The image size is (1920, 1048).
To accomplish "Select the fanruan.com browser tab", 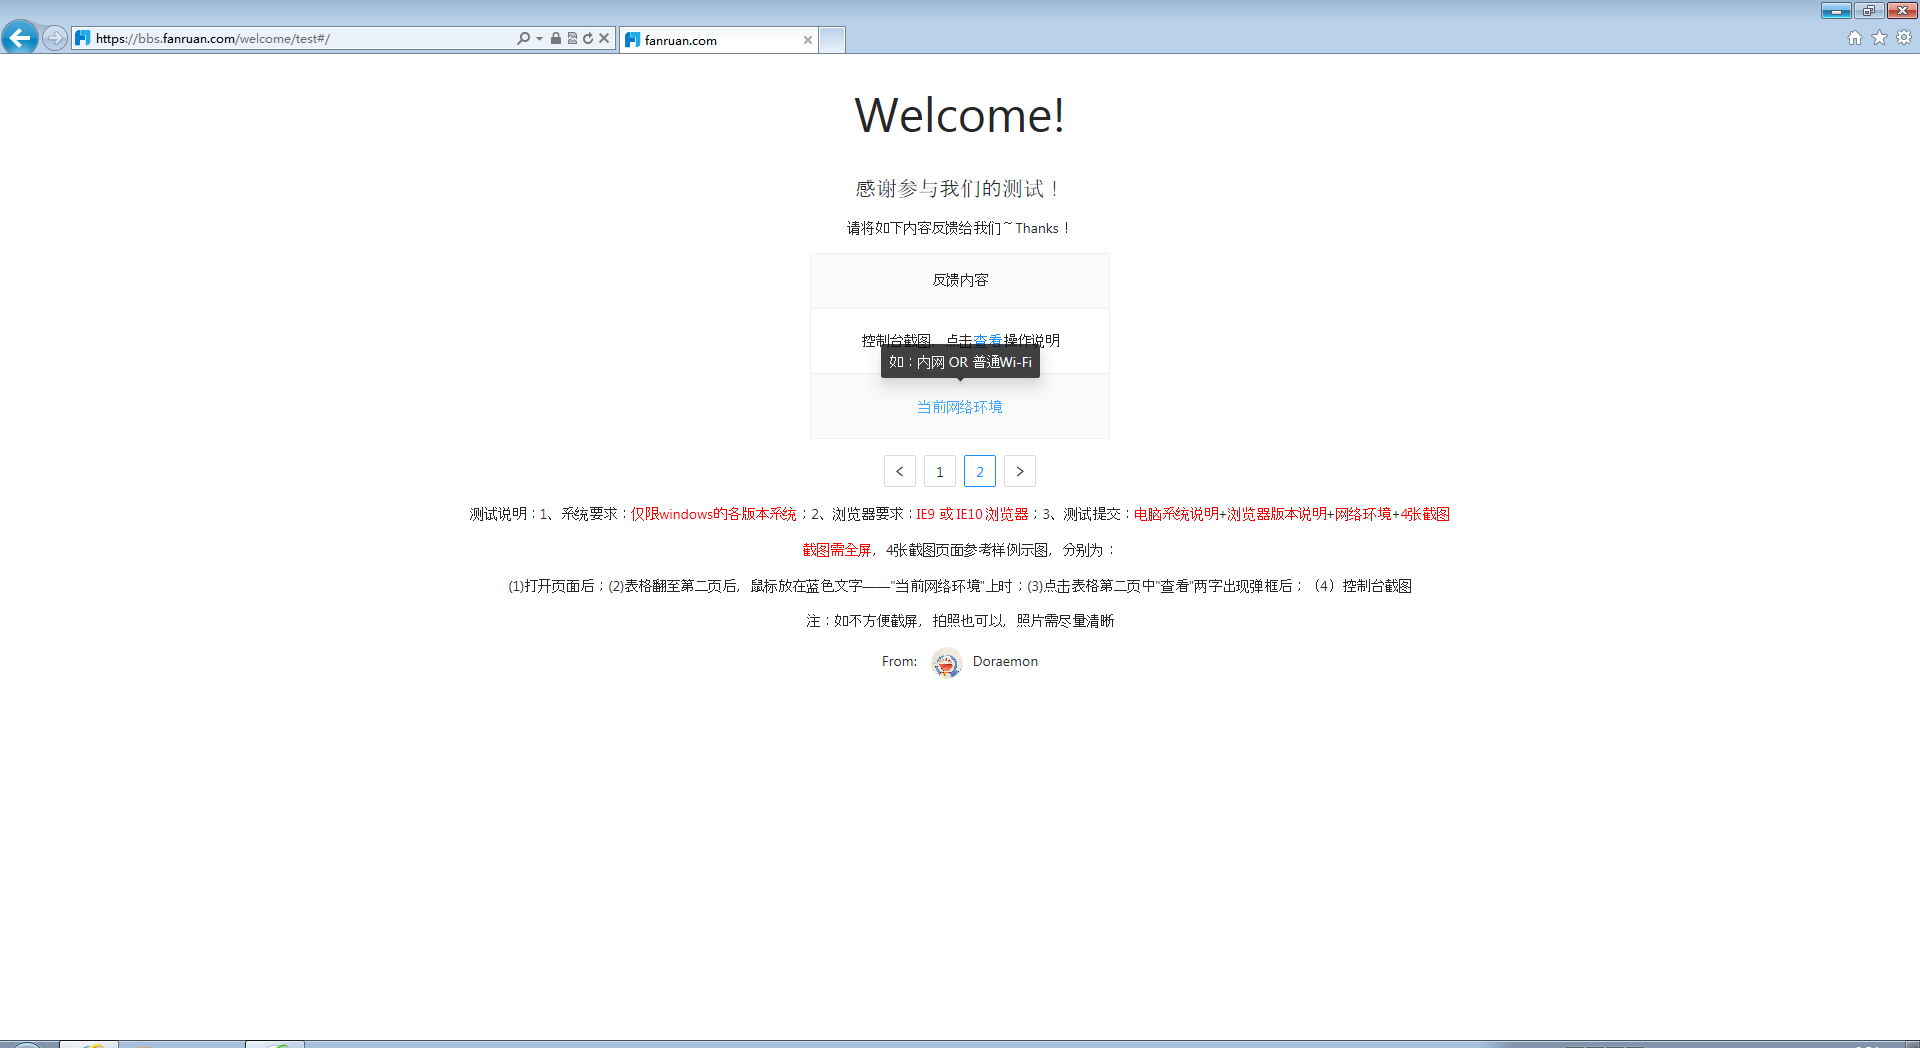I will [718, 40].
